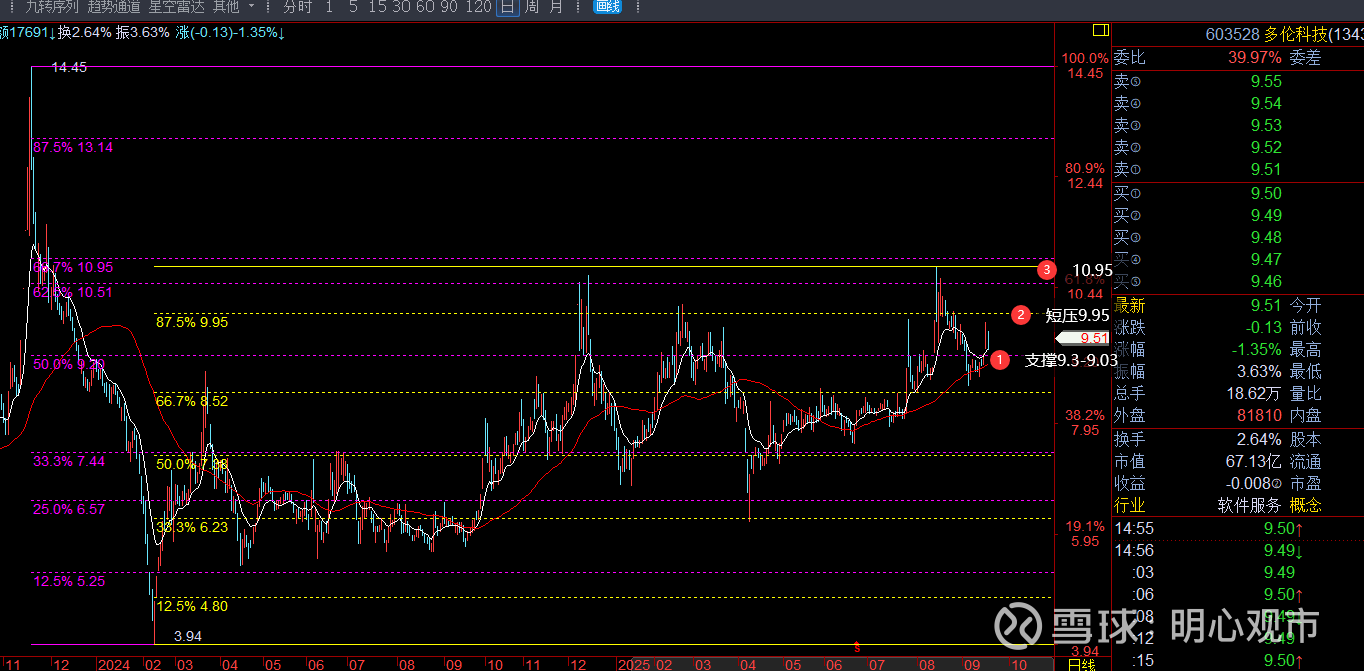Select the 90 minute period
This screenshot has width=1364, height=671.
tap(449, 7)
